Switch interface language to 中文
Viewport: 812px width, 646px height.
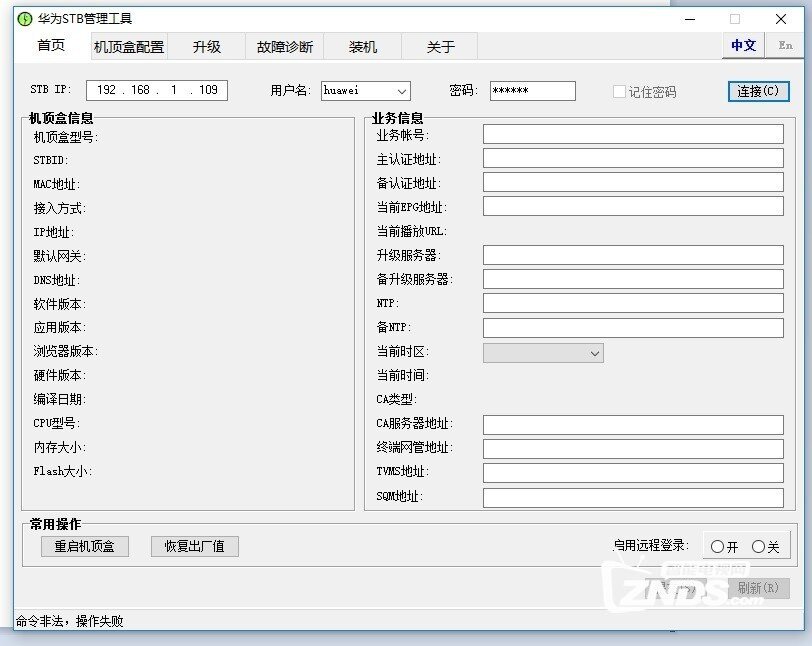tap(743, 46)
